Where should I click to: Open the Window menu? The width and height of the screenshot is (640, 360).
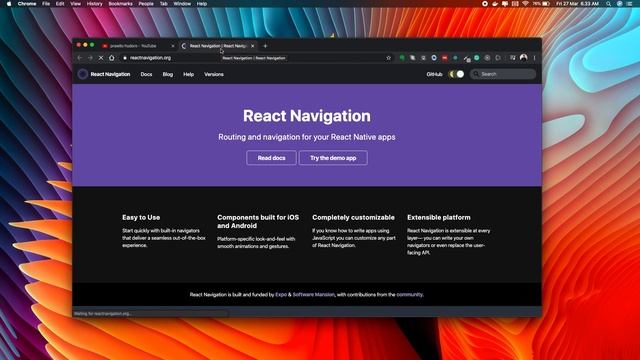tap(182, 4)
